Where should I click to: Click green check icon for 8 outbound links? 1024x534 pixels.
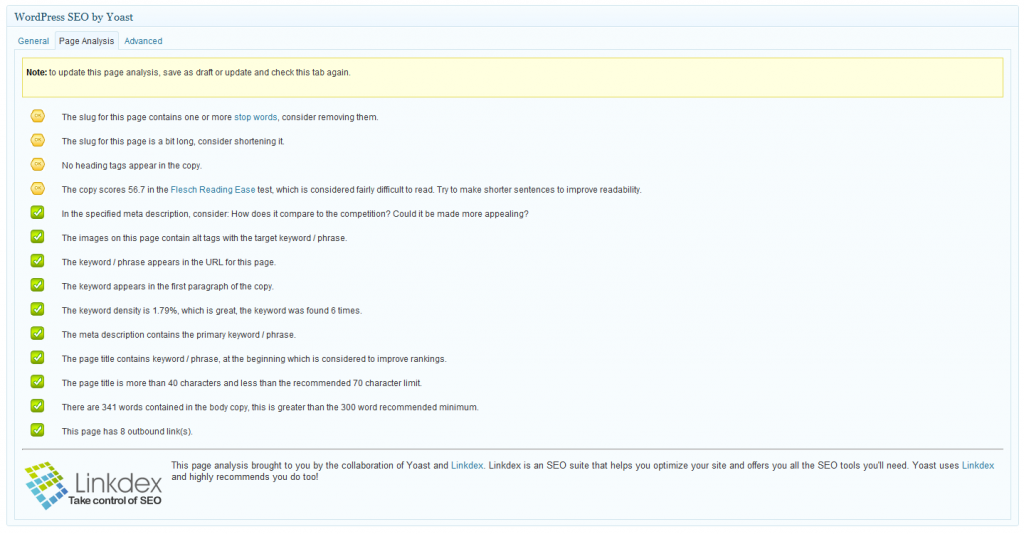(x=37, y=430)
